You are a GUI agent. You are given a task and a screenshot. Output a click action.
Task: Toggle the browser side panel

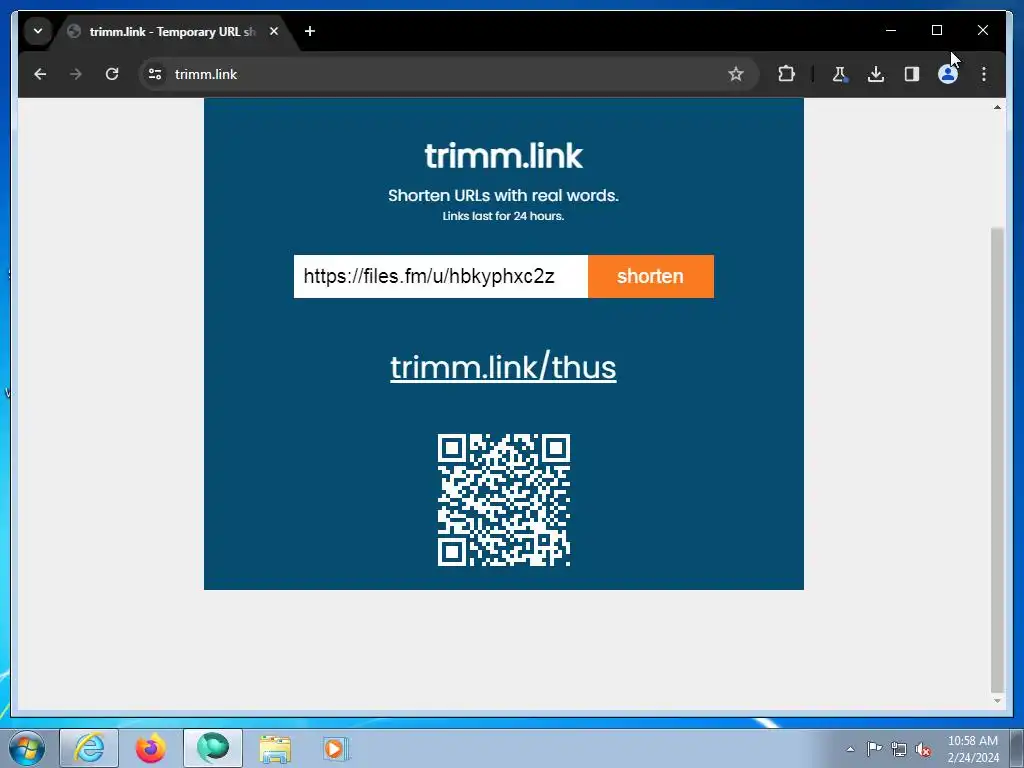(912, 74)
